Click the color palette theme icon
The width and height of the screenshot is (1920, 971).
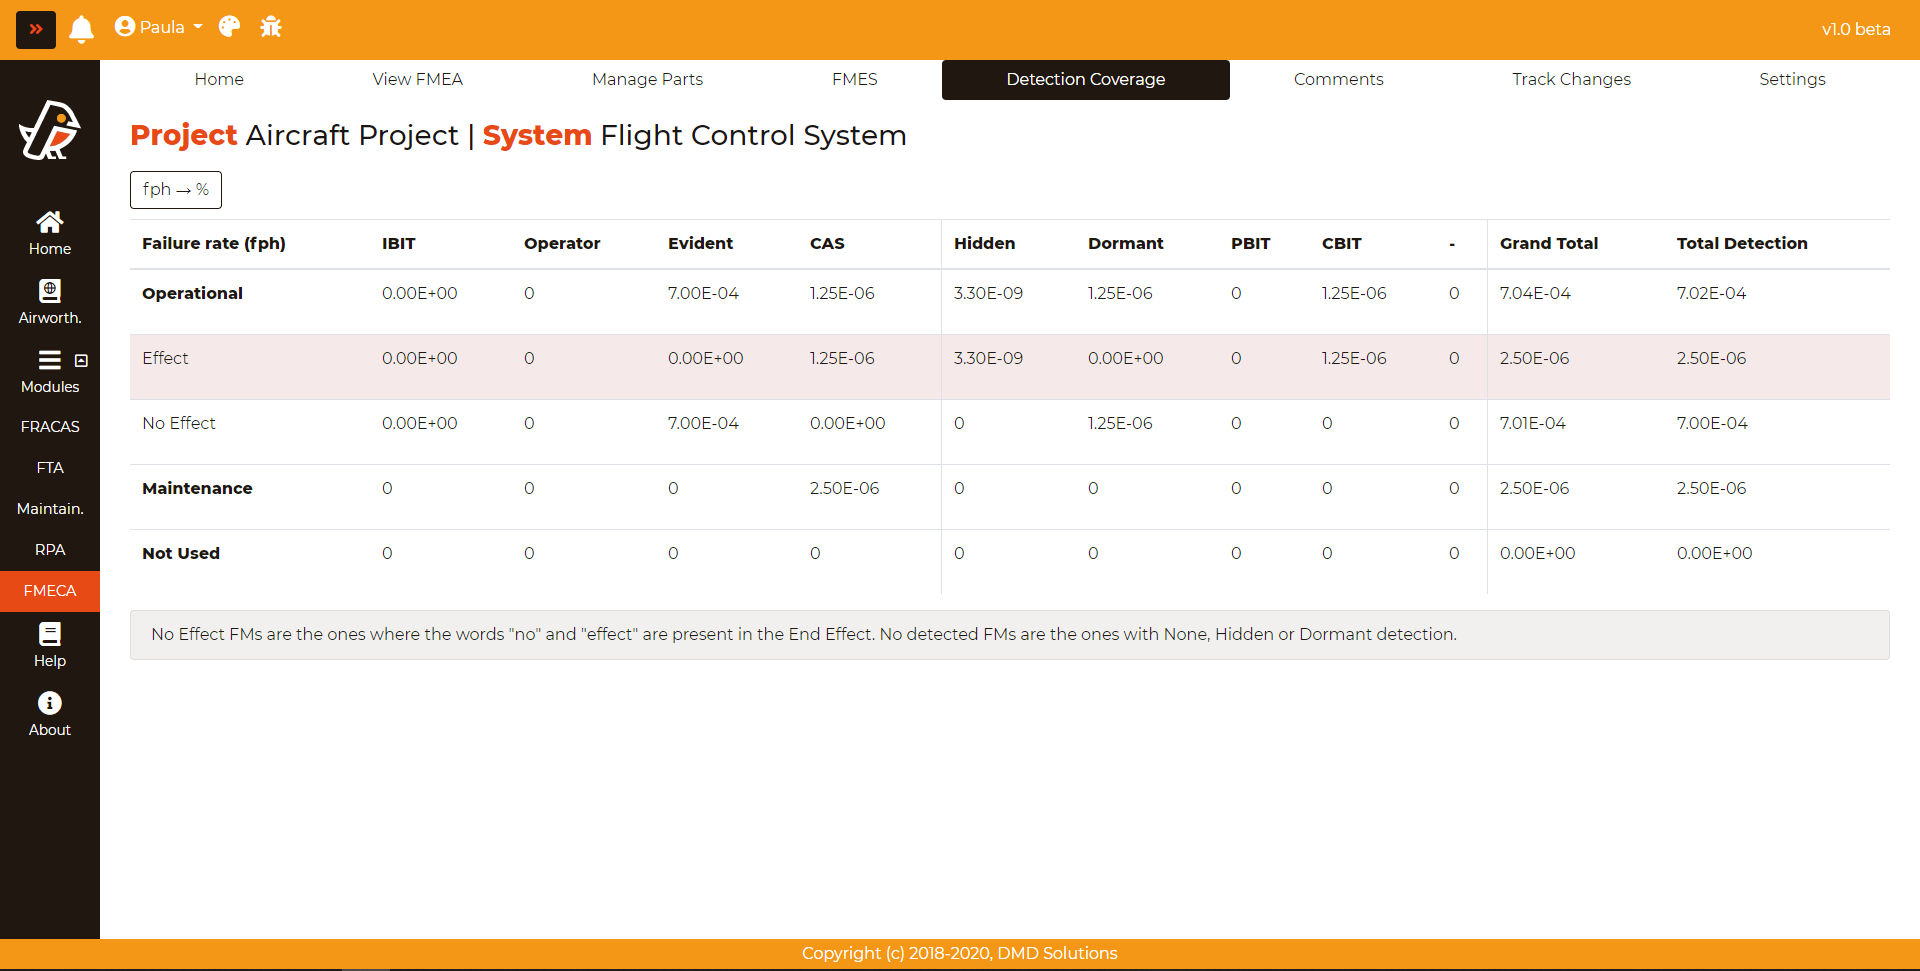pyautogui.click(x=229, y=27)
